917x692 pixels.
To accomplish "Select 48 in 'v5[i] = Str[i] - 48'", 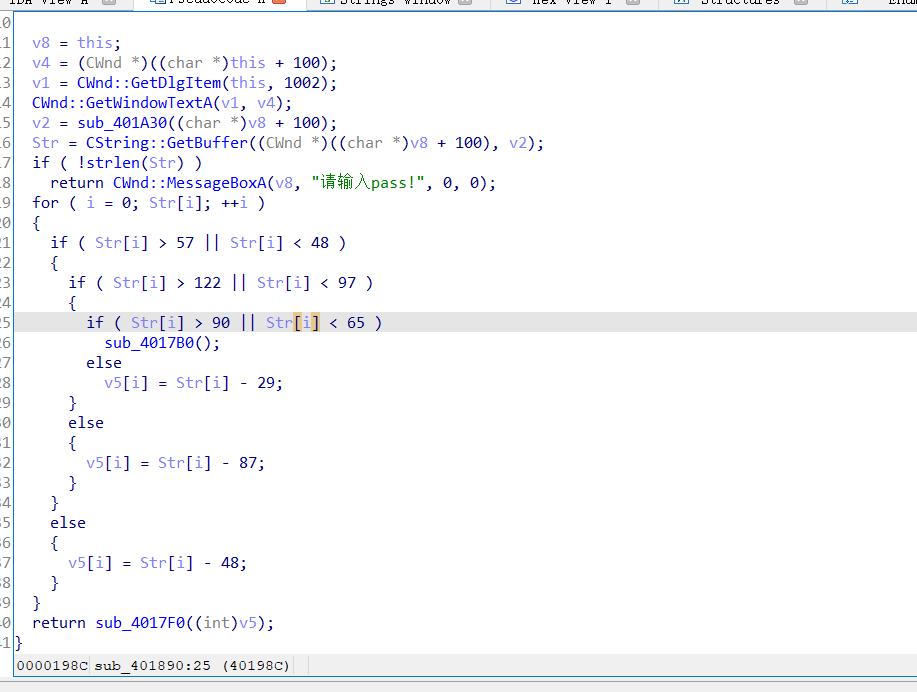I will (x=230, y=563).
